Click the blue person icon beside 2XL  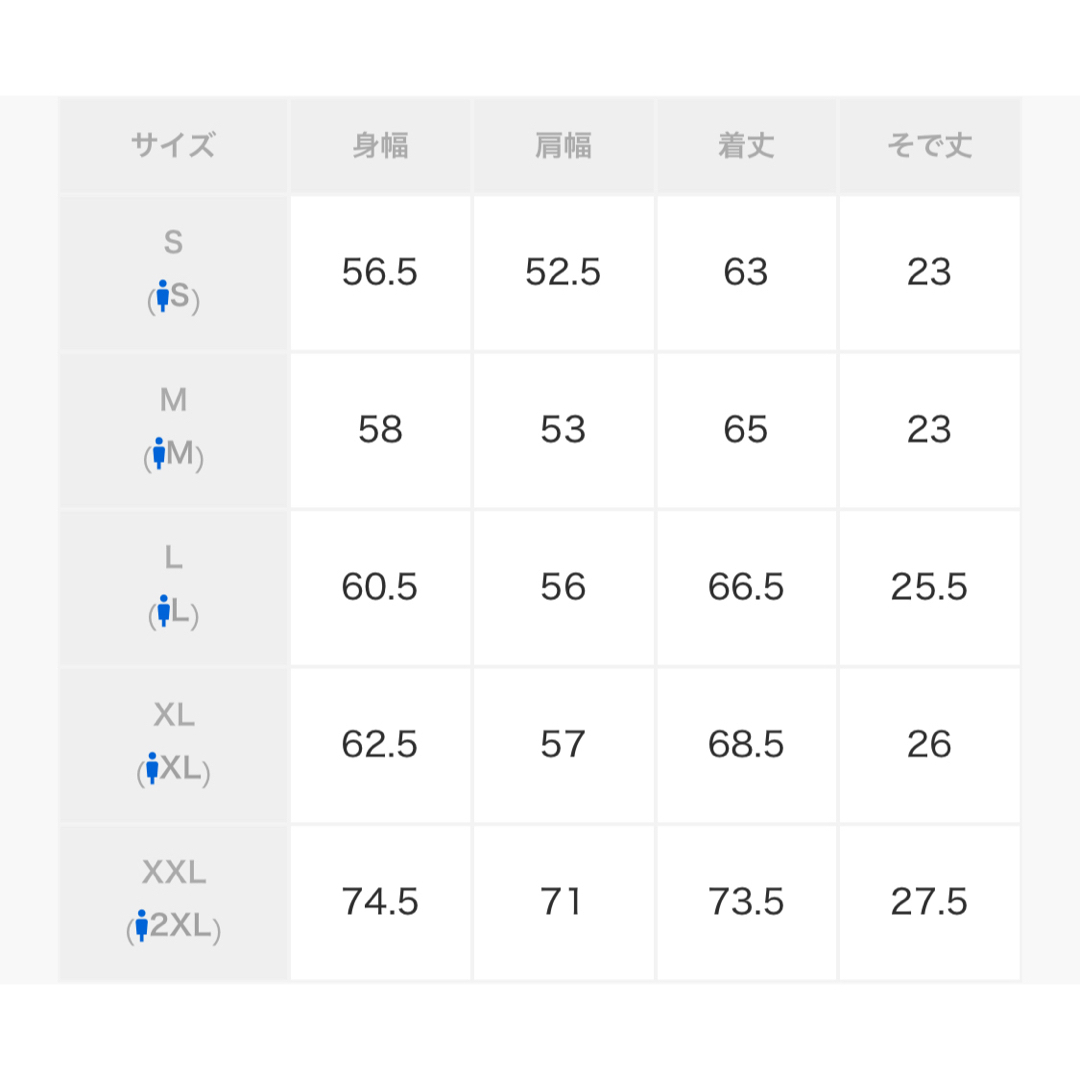(x=141, y=926)
